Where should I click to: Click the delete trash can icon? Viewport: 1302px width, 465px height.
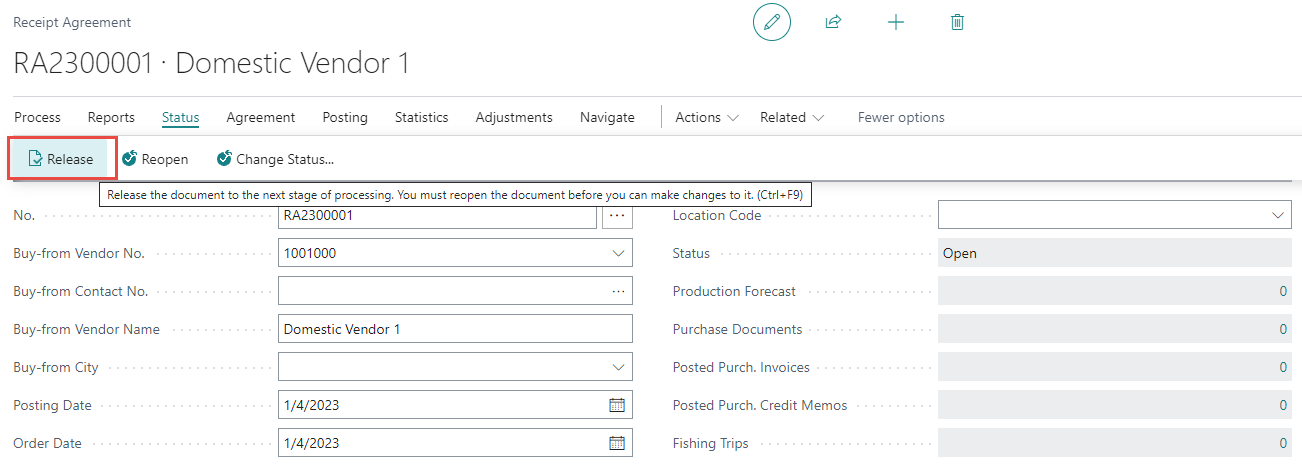click(957, 22)
